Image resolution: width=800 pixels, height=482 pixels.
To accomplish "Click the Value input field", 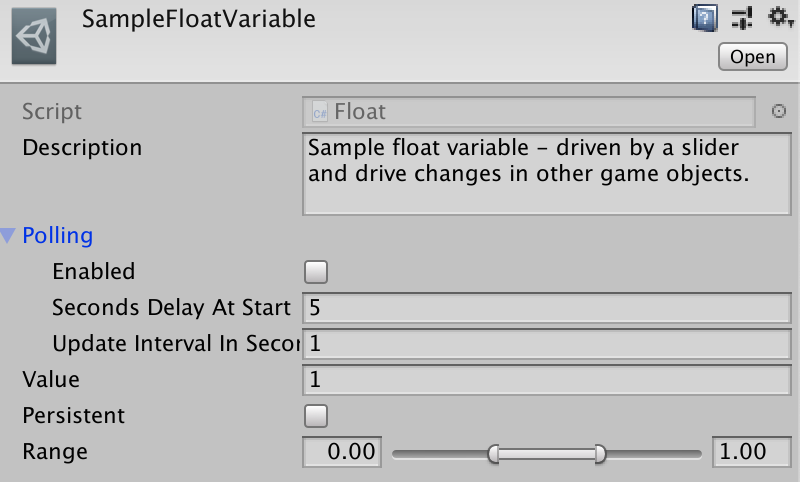I will tap(546, 379).
